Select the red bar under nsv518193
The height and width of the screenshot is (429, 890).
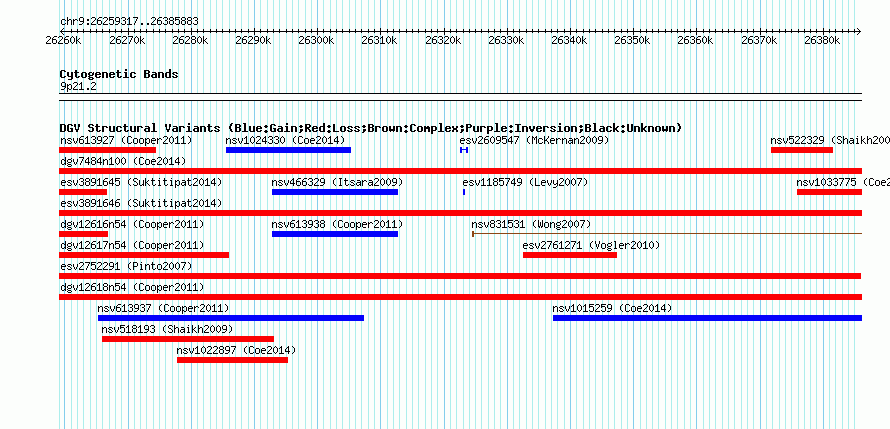coord(188,339)
